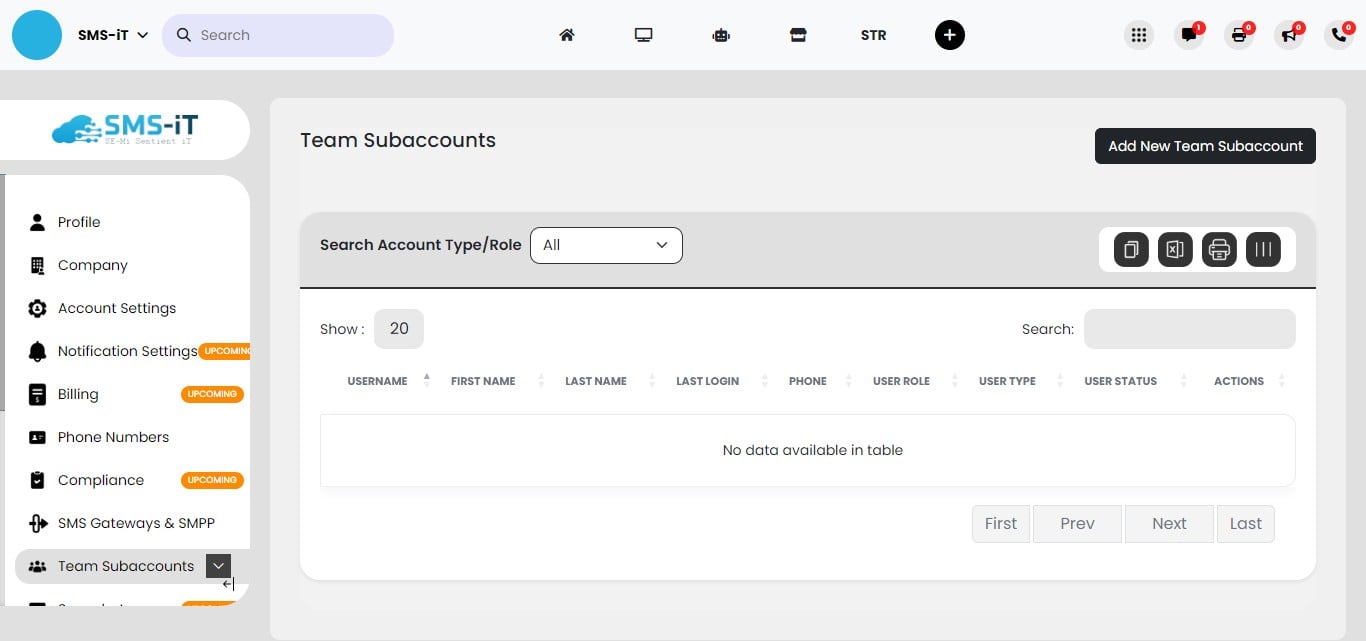
Task: Open column visibility icon
Action: tap(1263, 250)
